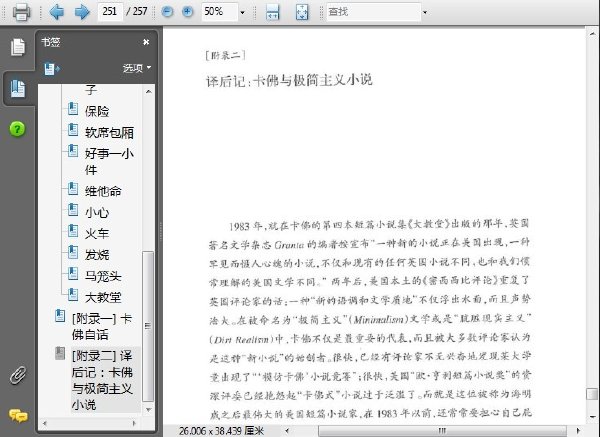The width and height of the screenshot is (600, 437).
Task: Click the Print icon in the toolbar
Action: point(21,11)
